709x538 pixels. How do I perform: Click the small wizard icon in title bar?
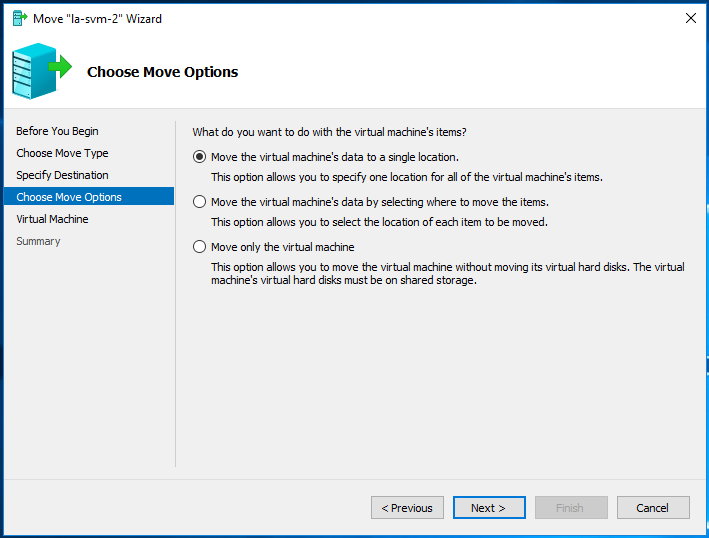pos(20,19)
